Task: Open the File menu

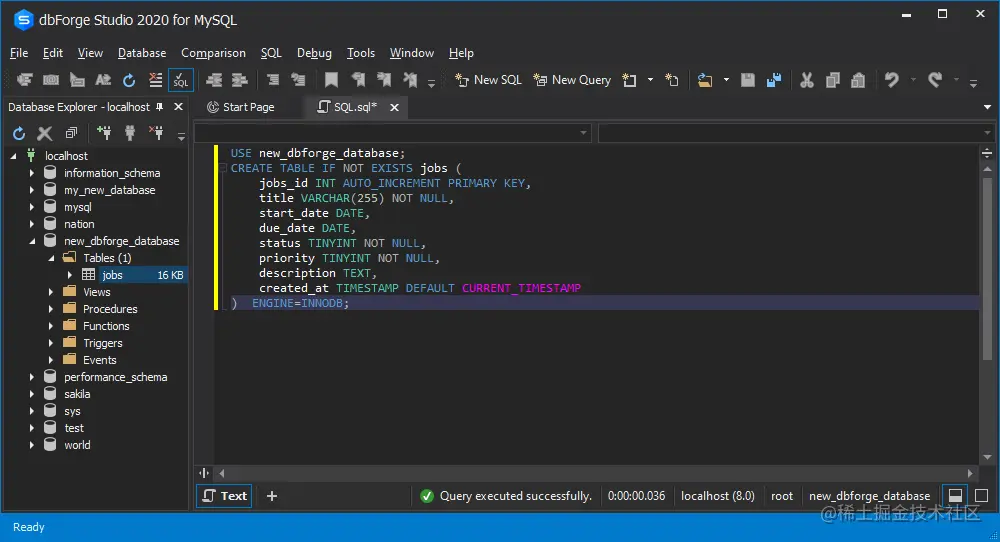Action: [19, 53]
